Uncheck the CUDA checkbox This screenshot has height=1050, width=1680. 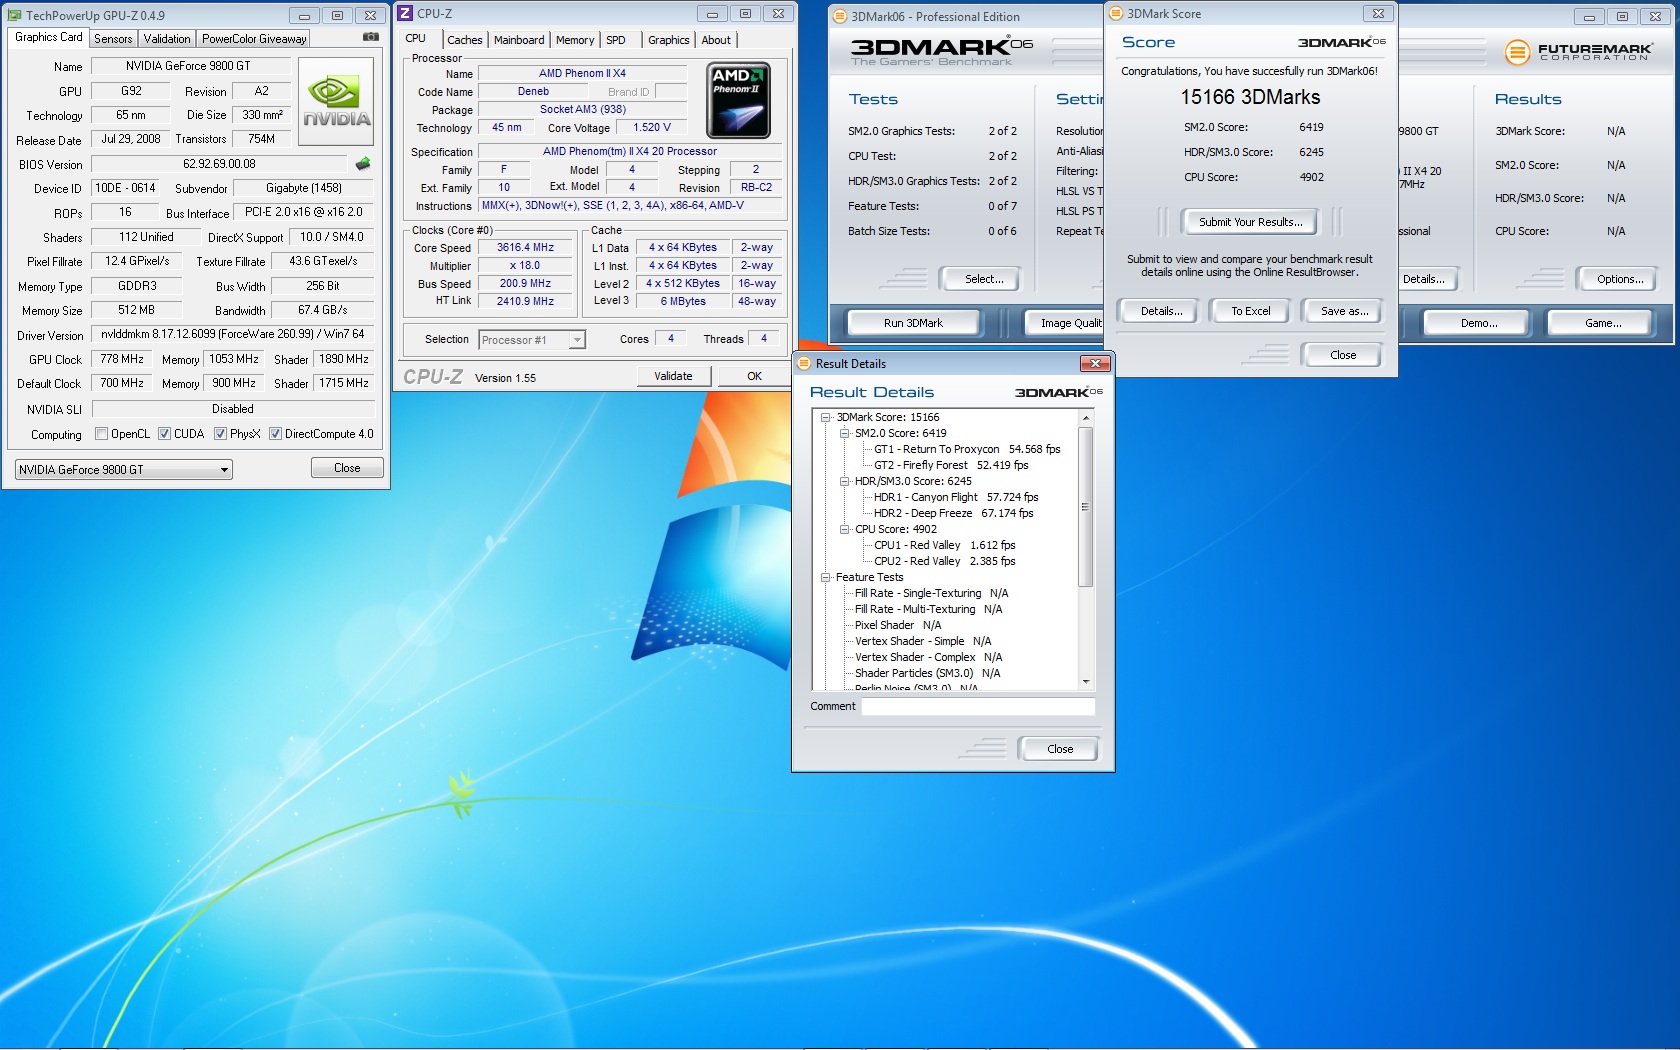[164, 434]
